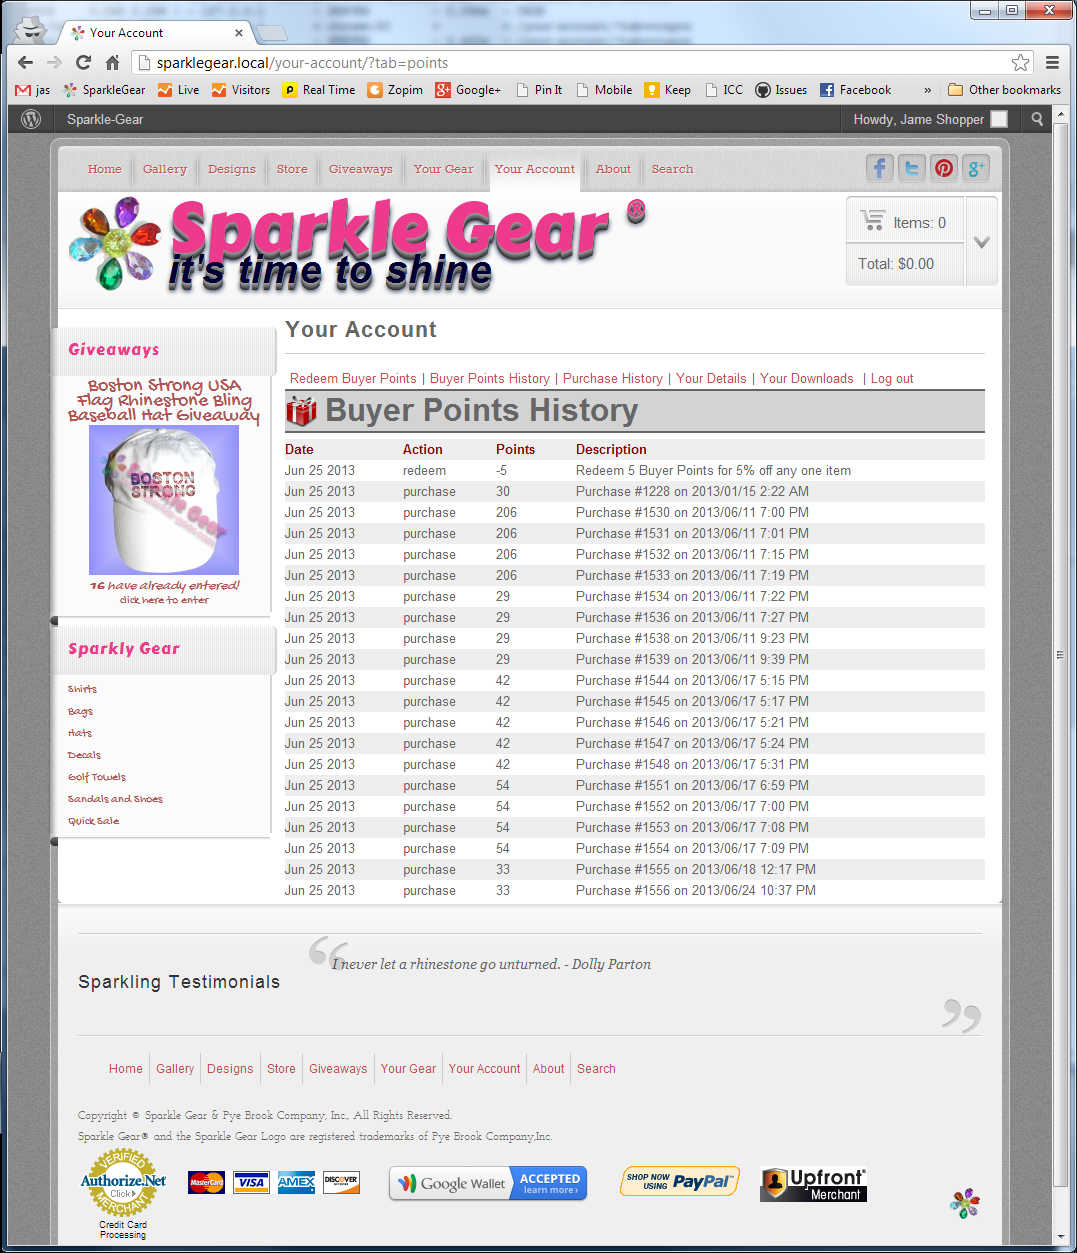Select the Giveaways menu item in top navigation
The image size is (1077, 1253).
tap(360, 169)
